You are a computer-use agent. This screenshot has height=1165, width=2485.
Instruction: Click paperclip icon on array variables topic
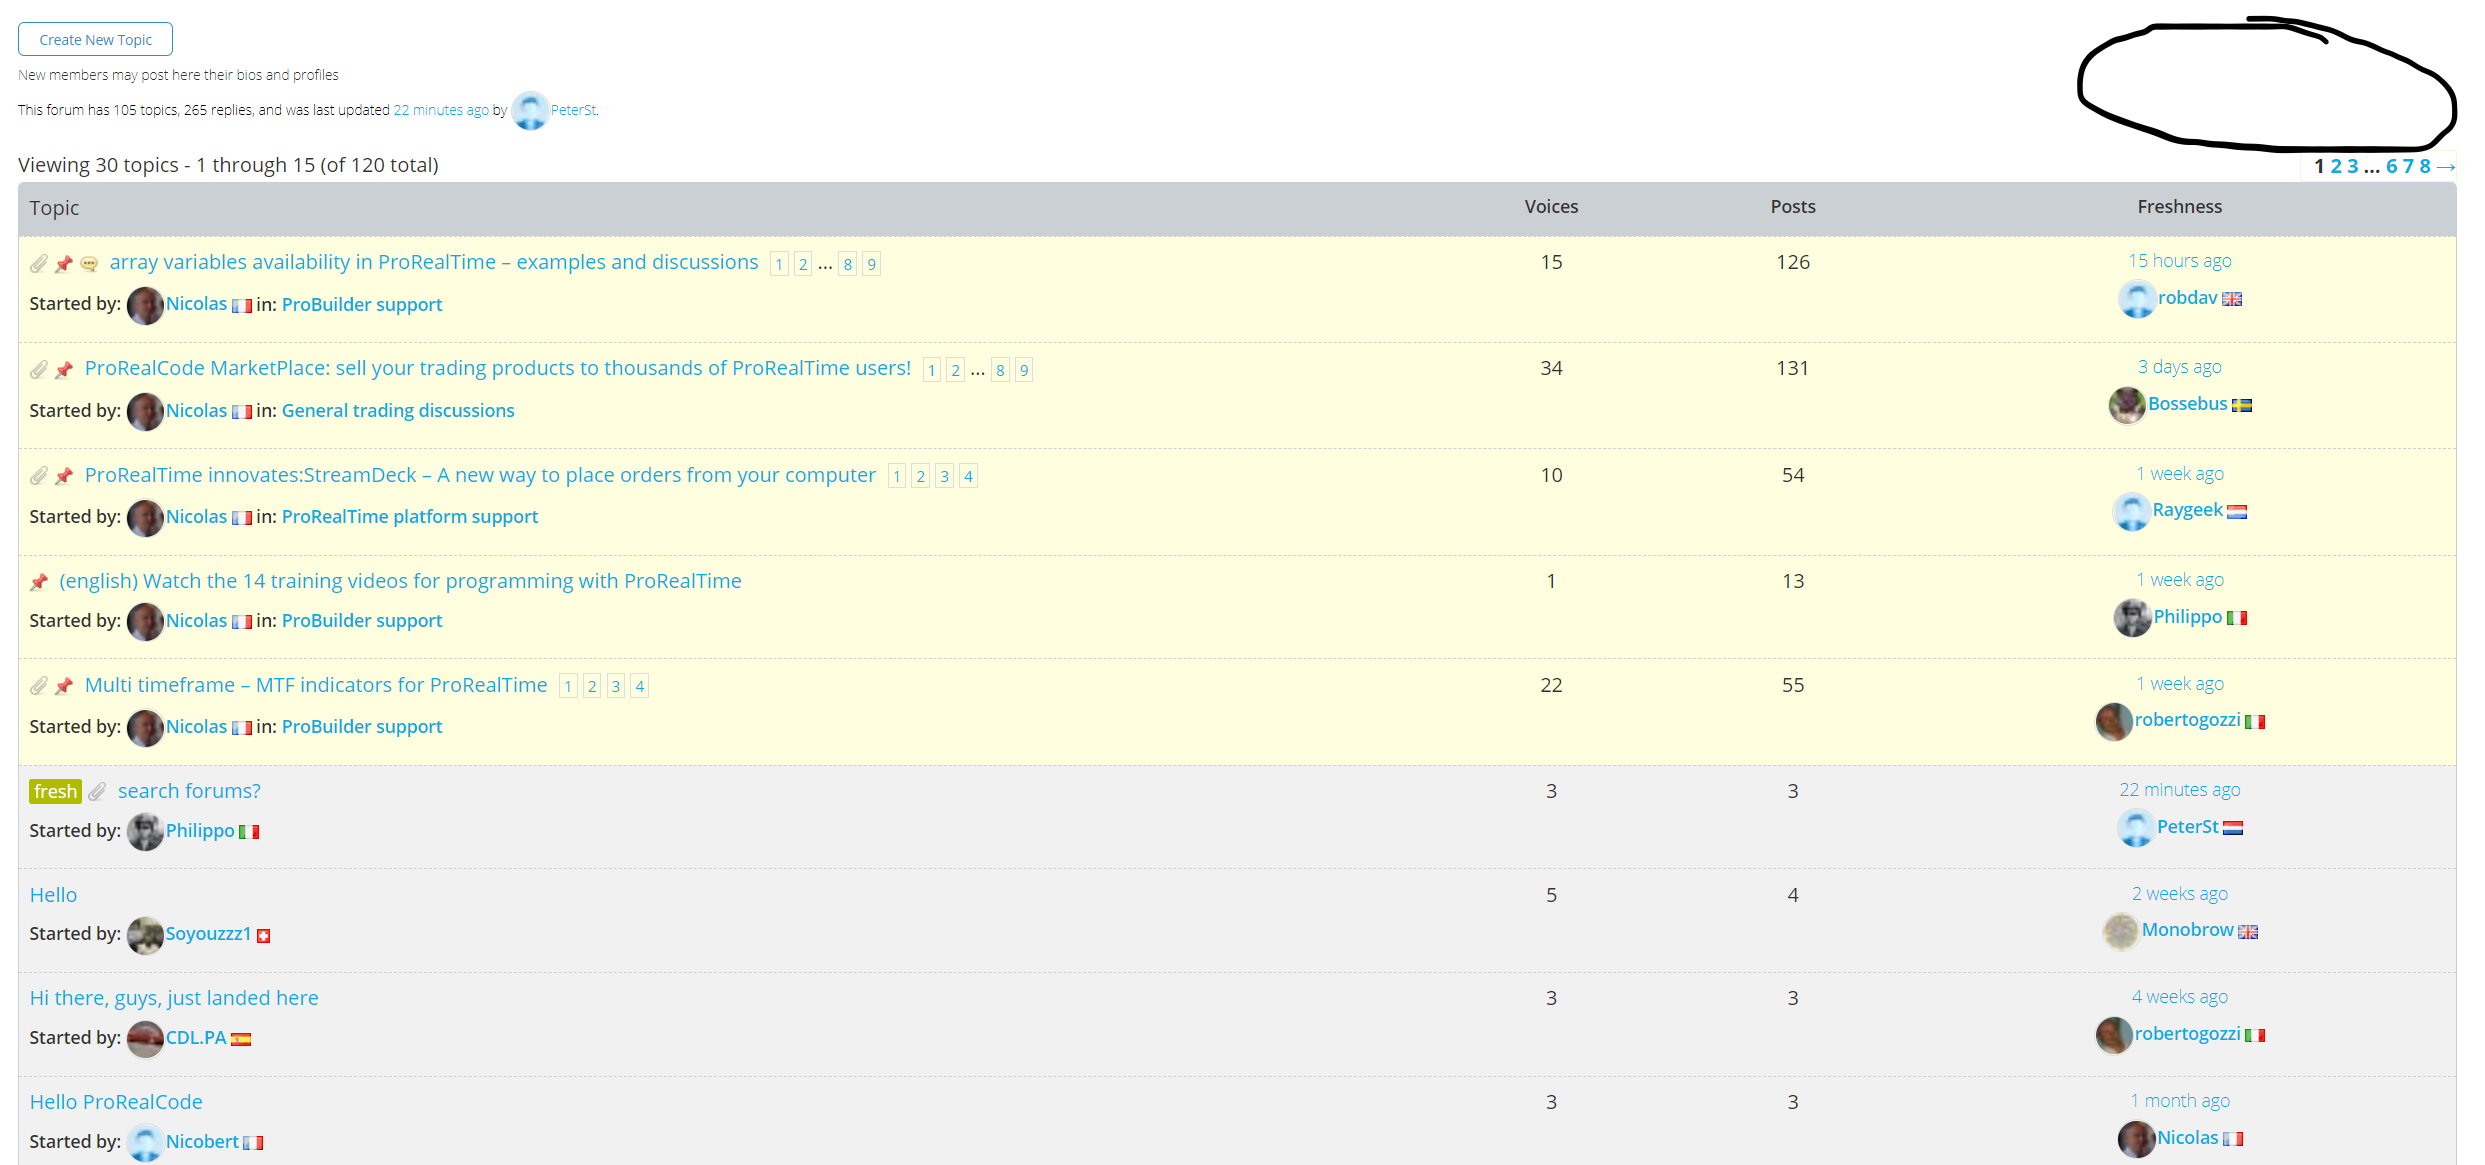click(38, 264)
